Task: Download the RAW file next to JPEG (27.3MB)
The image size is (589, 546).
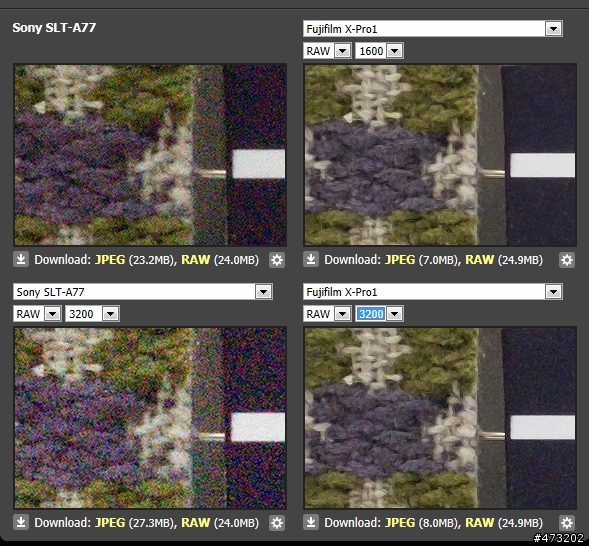Action: coord(195,522)
